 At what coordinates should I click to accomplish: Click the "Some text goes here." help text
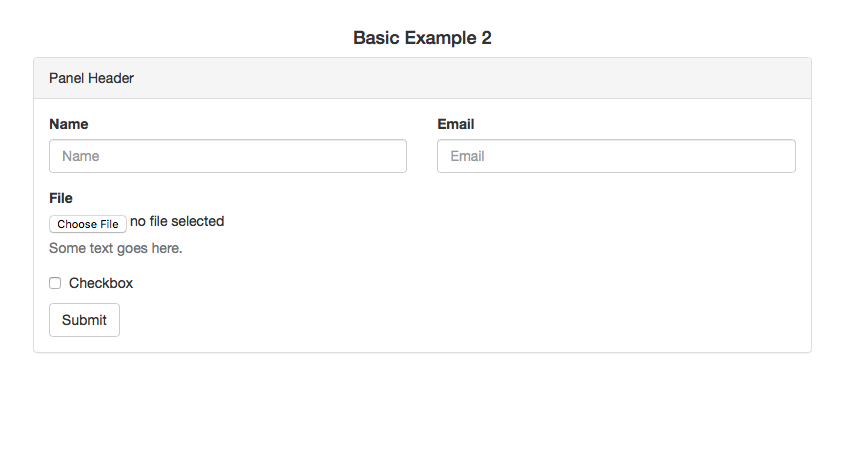(115, 248)
